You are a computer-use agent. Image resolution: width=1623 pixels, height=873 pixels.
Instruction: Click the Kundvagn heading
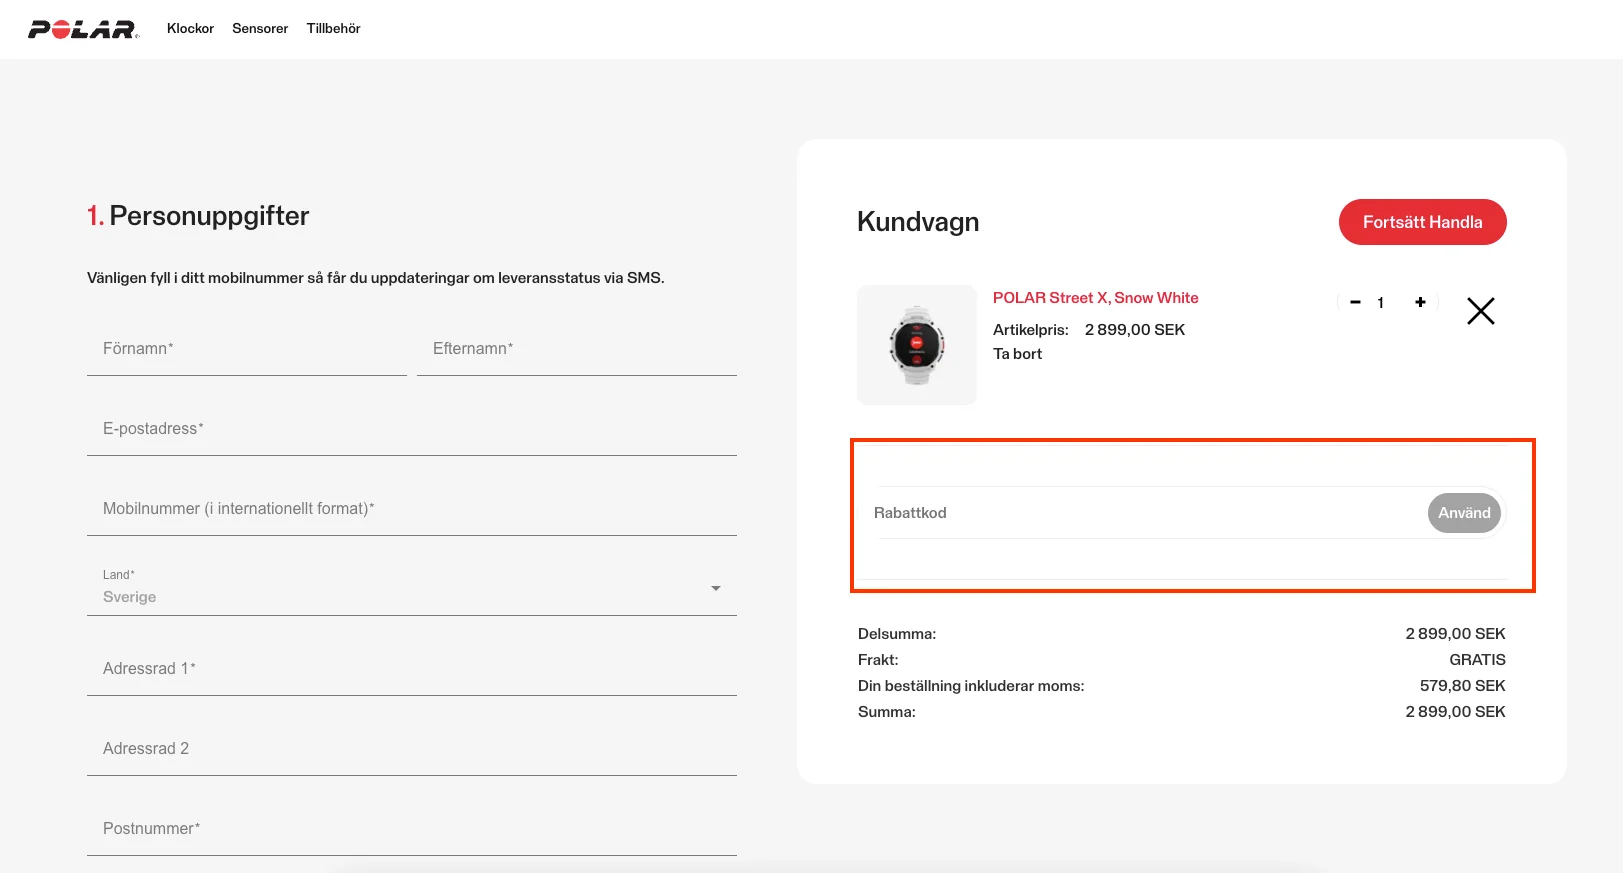918,222
